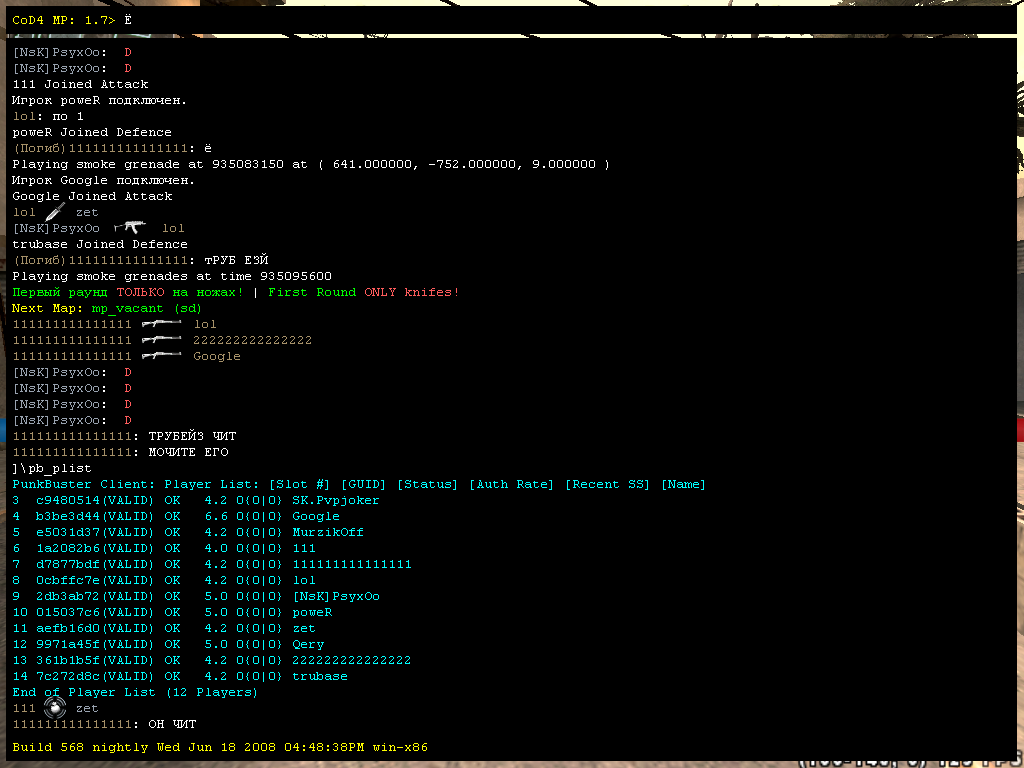Click the 'First Round ONLY knifes!' message
This screenshot has width=1024, height=768.
[363, 292]
